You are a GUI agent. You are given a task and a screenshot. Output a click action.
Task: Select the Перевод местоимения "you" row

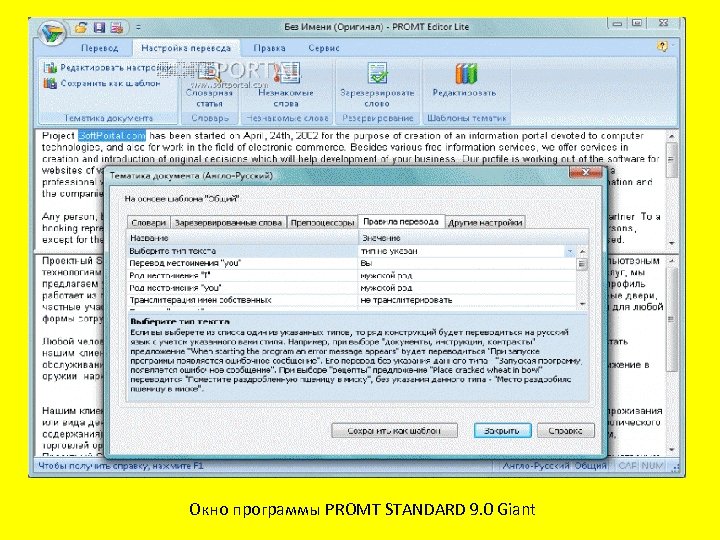pyautogui.click(x=351, y=264)
